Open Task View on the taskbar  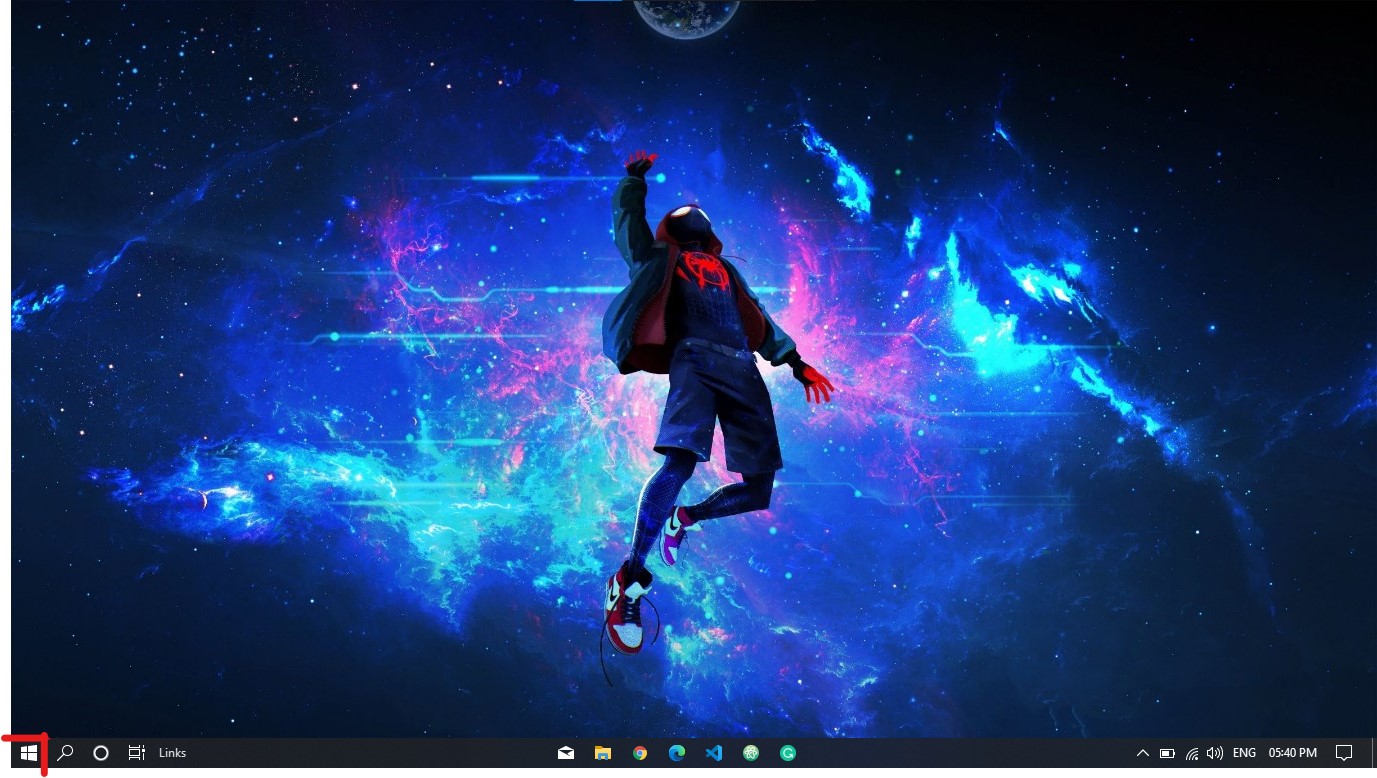coord(137,753)
